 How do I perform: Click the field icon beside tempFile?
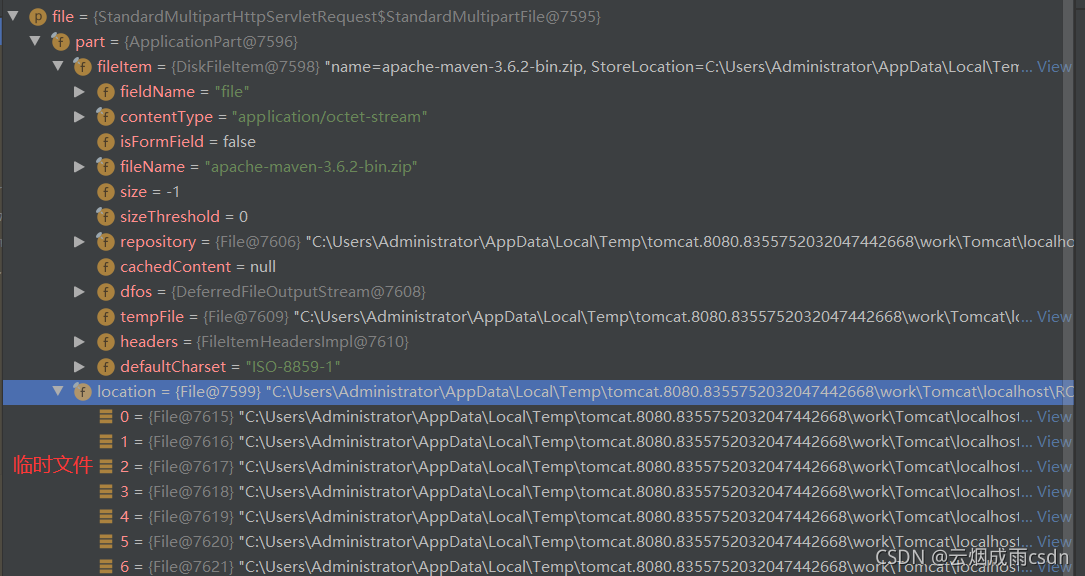point(106,316)
